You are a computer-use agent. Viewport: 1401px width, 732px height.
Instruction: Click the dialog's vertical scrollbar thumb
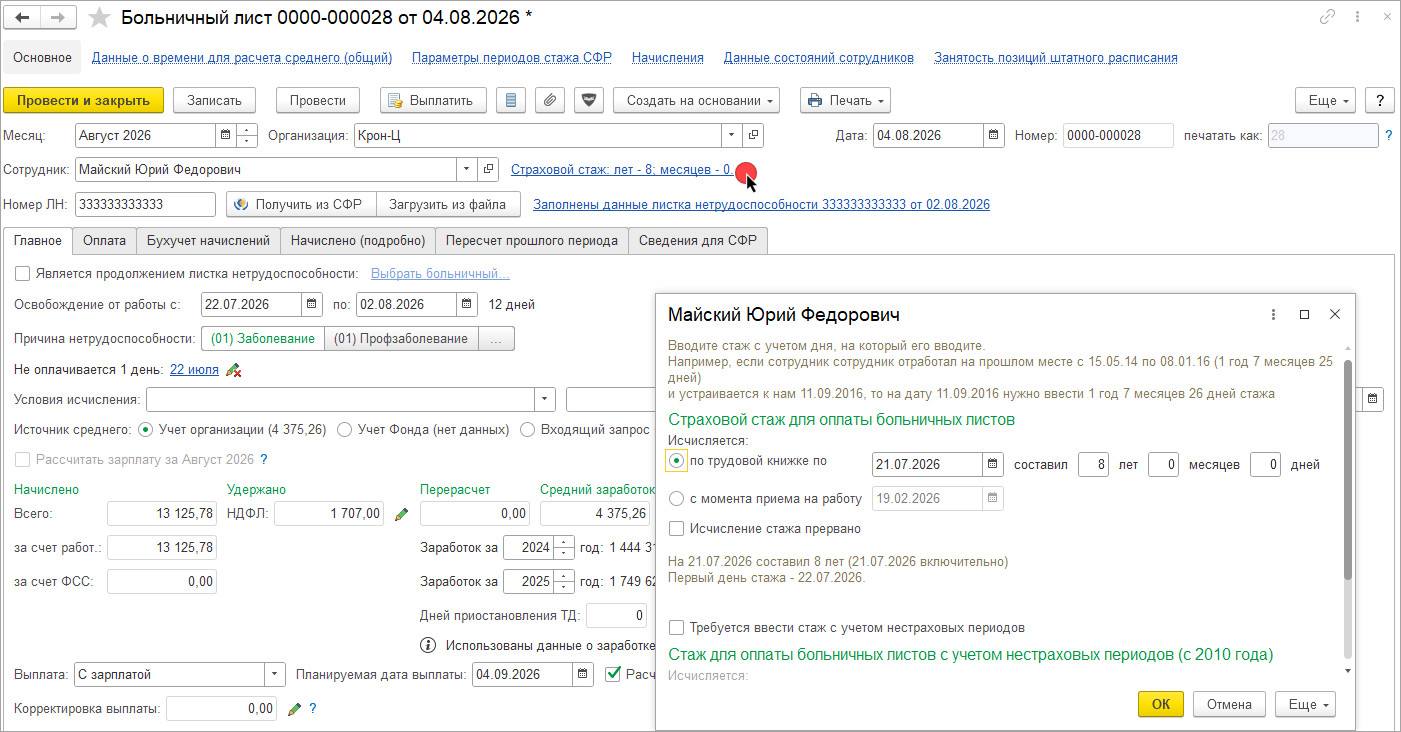click(1348, 470)
